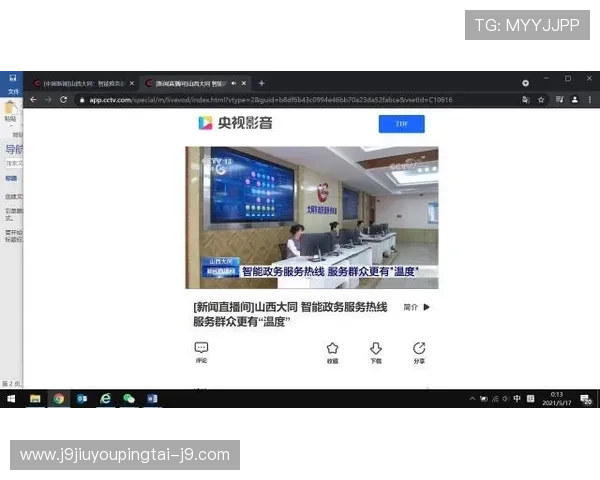Open the Windows Start menu
Image resolution: width=600 pixels, height=480 pixels.
point(11,399)
